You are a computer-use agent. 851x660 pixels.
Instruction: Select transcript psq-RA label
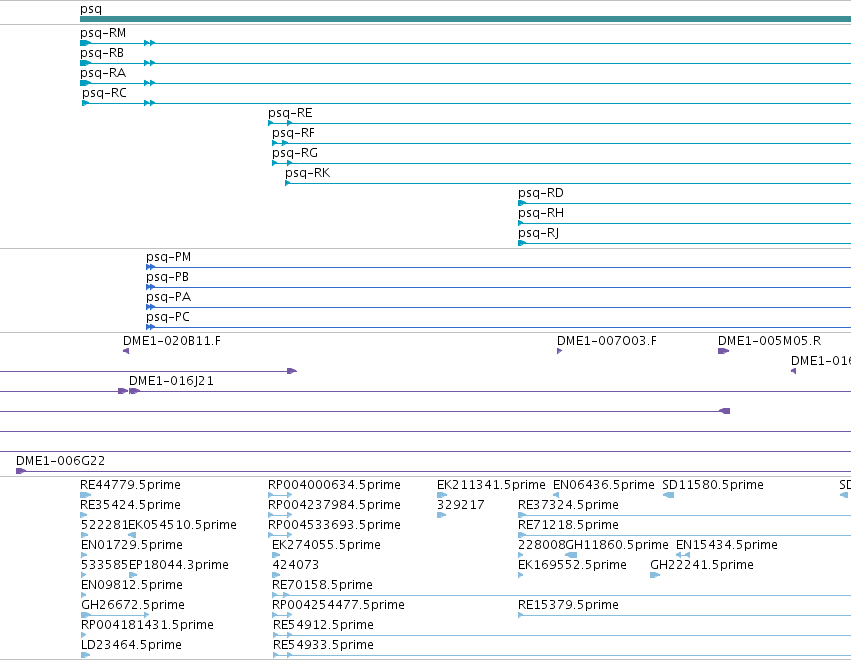click(103, 73)
